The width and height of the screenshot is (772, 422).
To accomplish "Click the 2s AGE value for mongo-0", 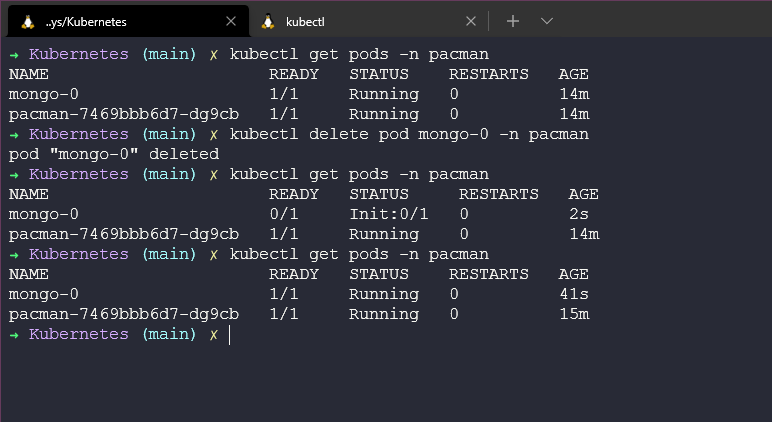I will [578, 214].
